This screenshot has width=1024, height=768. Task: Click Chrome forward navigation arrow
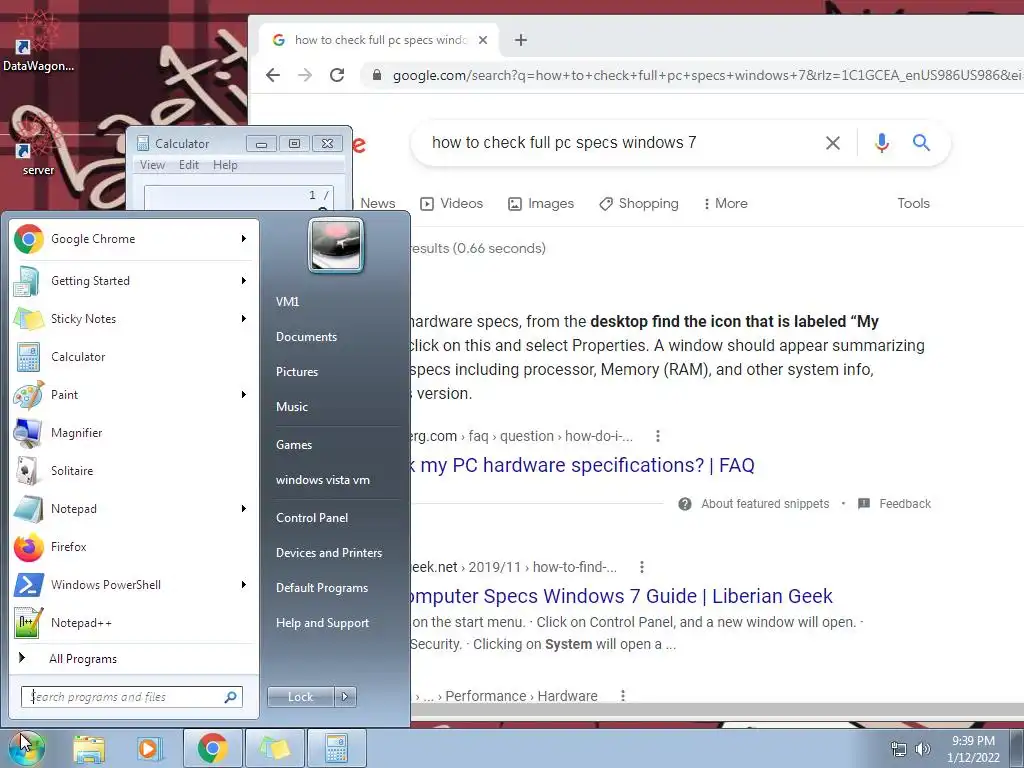point(305,75)
